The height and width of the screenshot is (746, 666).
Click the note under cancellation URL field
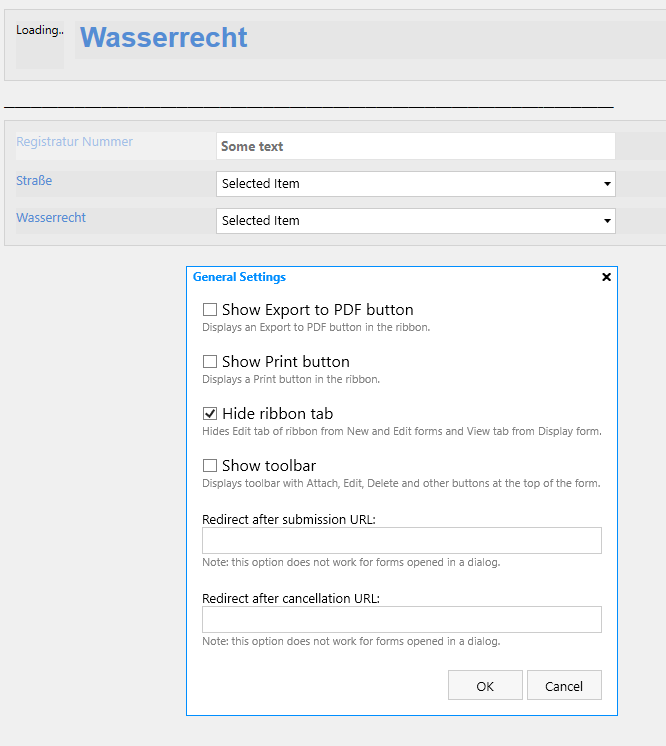click(x=351, y=641)
